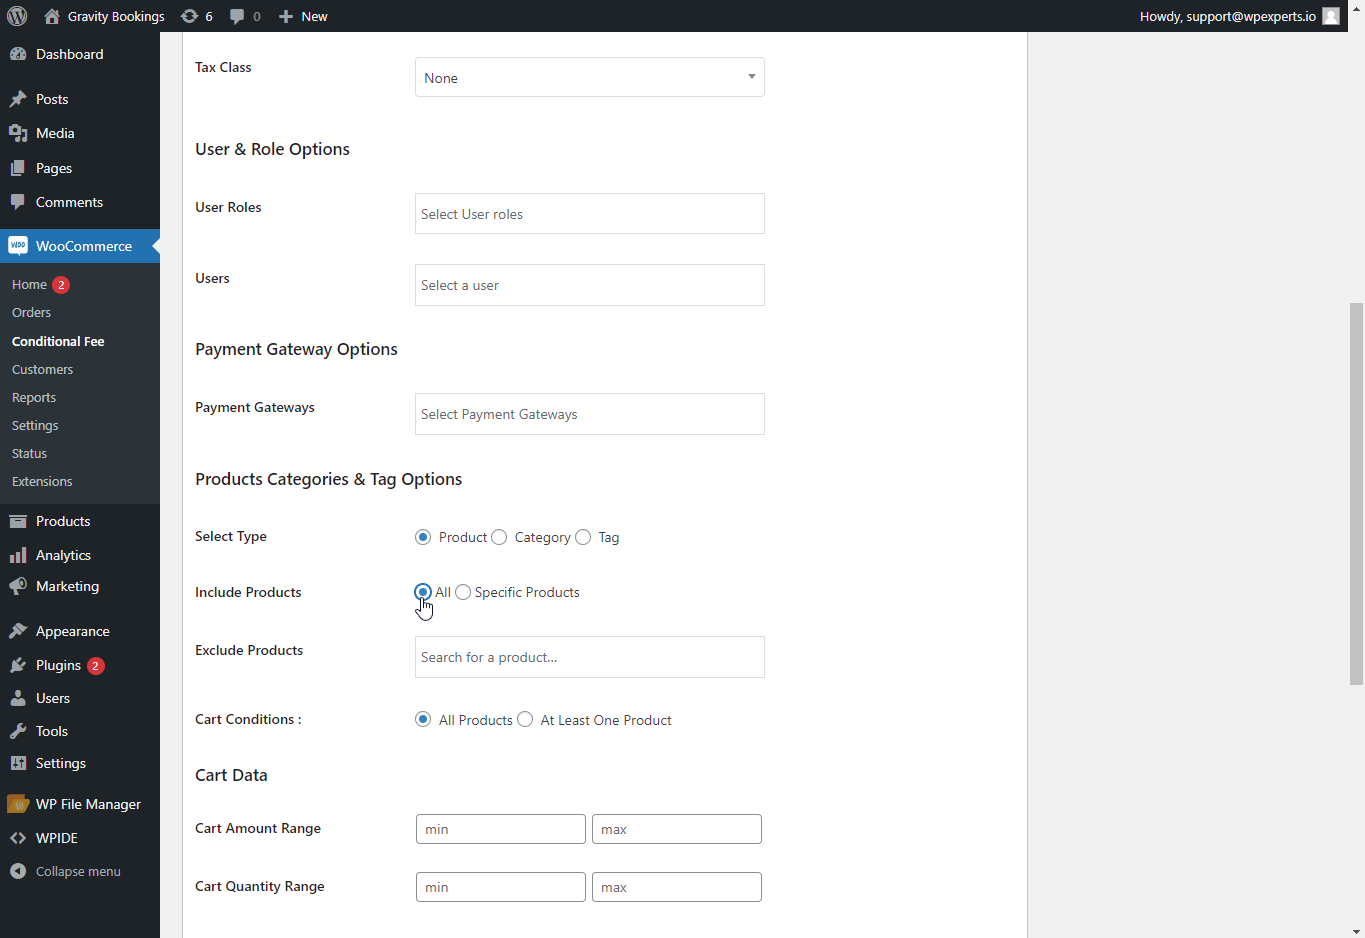This screenshot has height=938, width=1365.
Task: Click the Analytics bar chart icon
Action: [18, 555]
